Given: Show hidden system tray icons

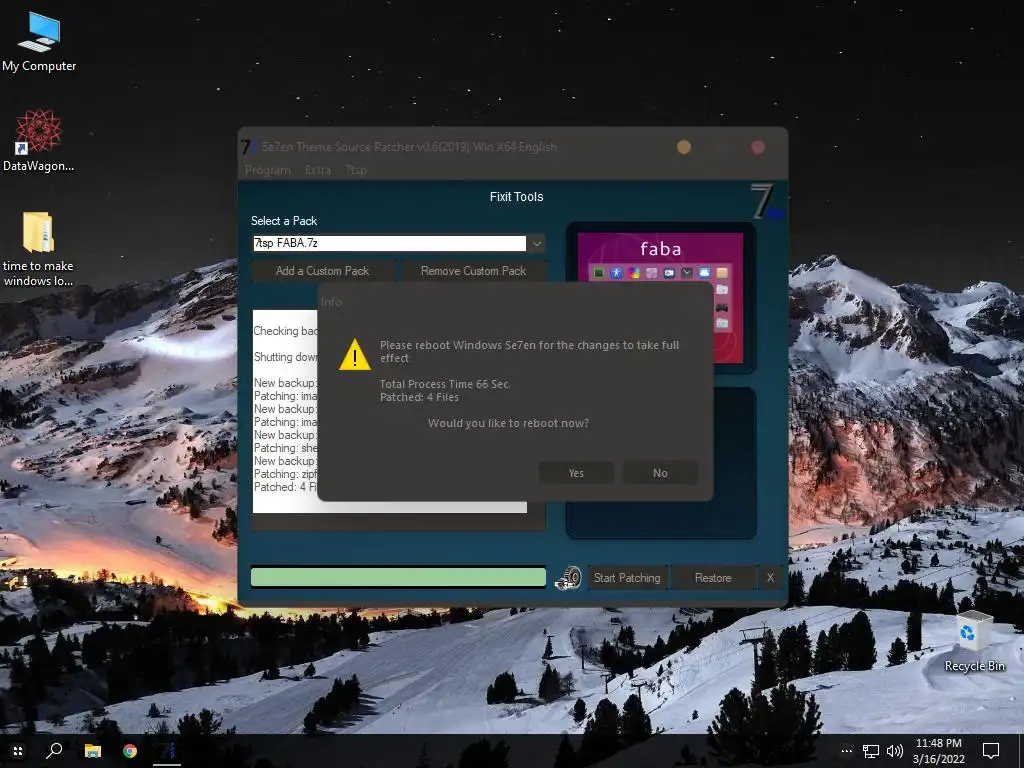Looking at the screenshot, I should point(846,751).
